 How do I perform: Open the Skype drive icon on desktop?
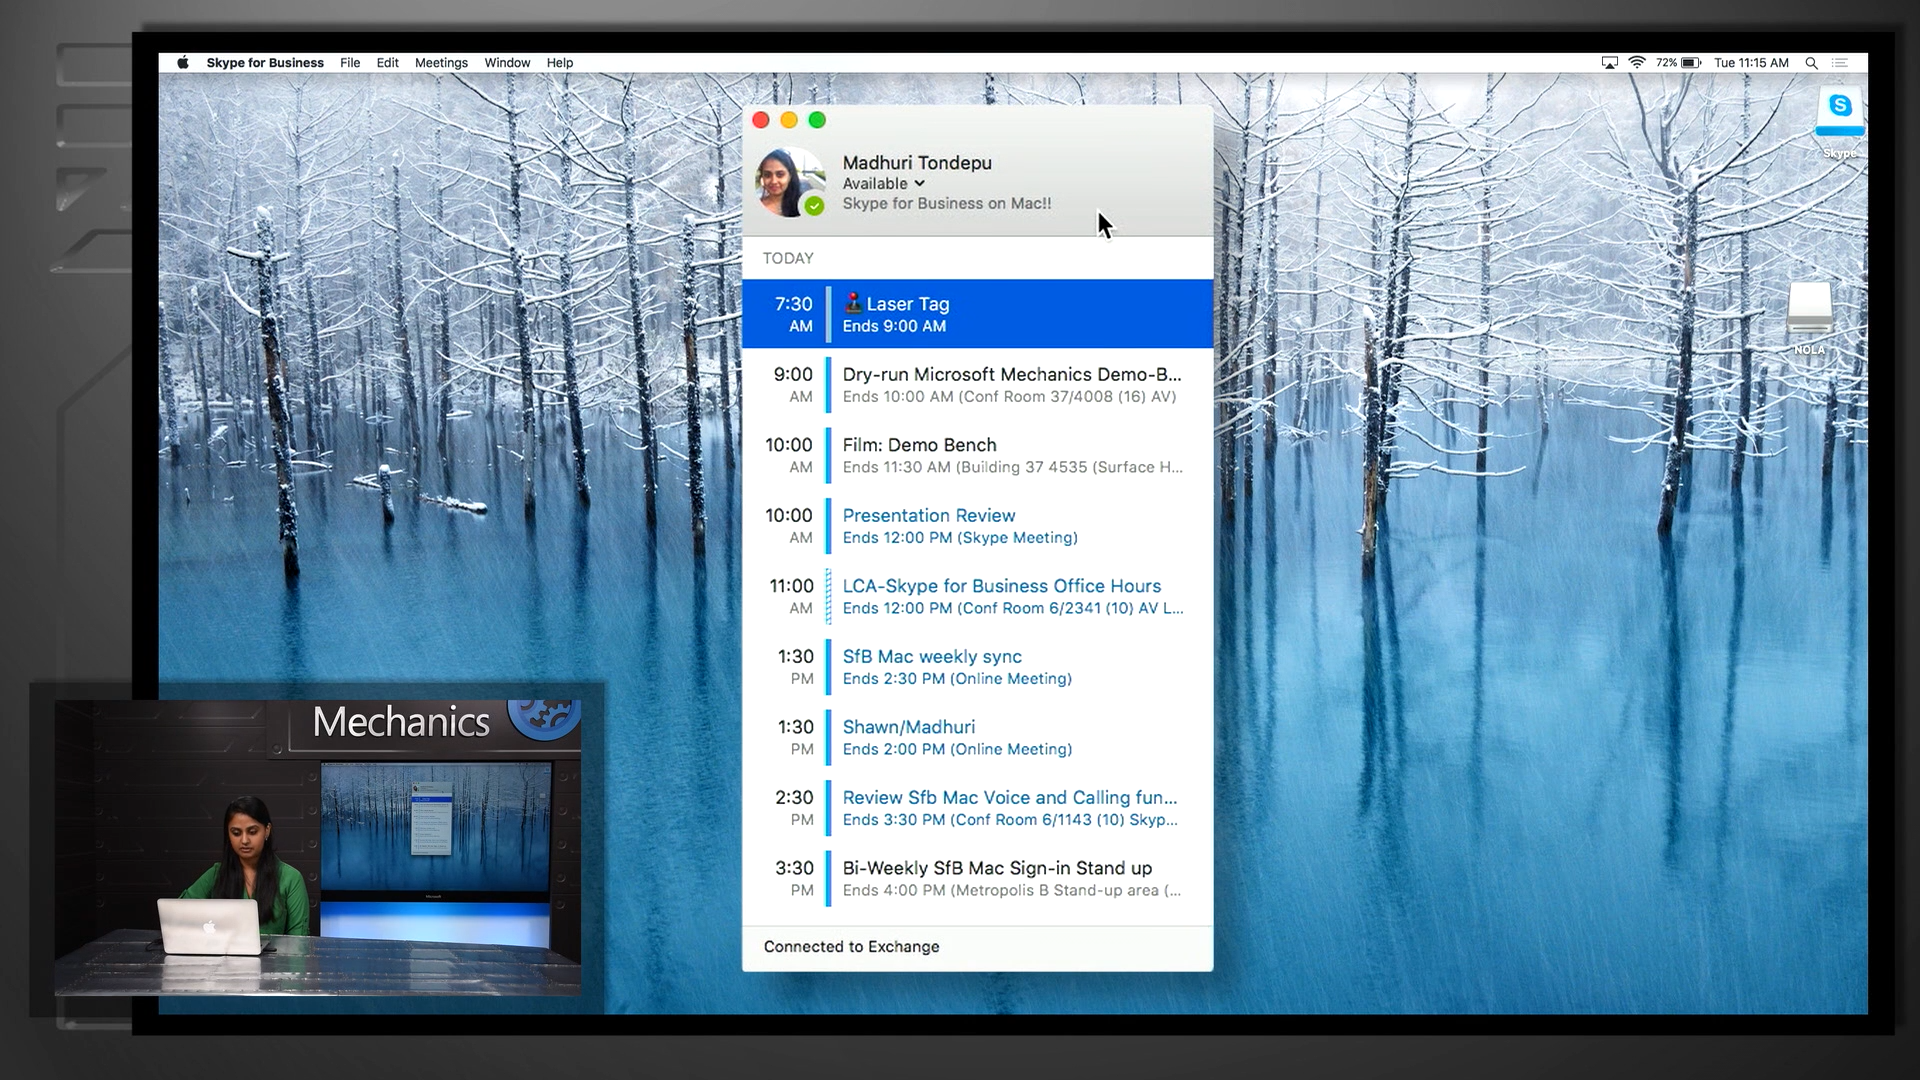pos(1840,113)
